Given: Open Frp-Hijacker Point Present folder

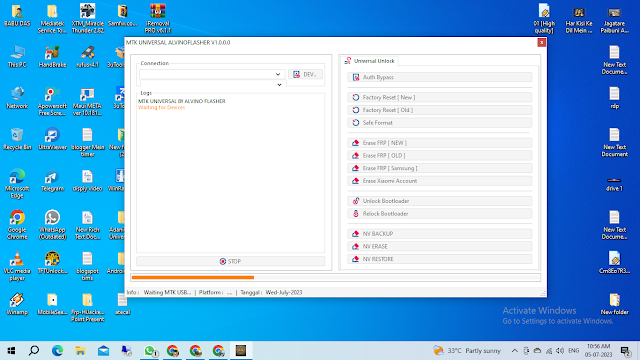Looking at the screenshot, I should click(x=87, y=308).
